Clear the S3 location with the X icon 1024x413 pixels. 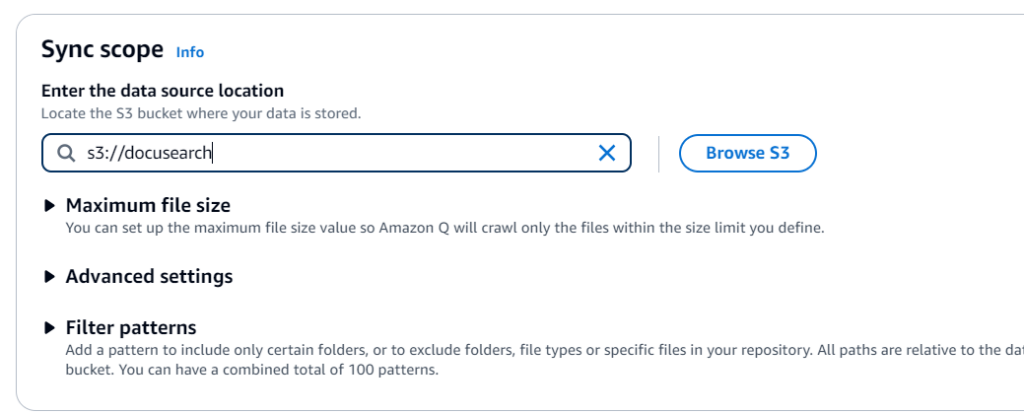607,153
